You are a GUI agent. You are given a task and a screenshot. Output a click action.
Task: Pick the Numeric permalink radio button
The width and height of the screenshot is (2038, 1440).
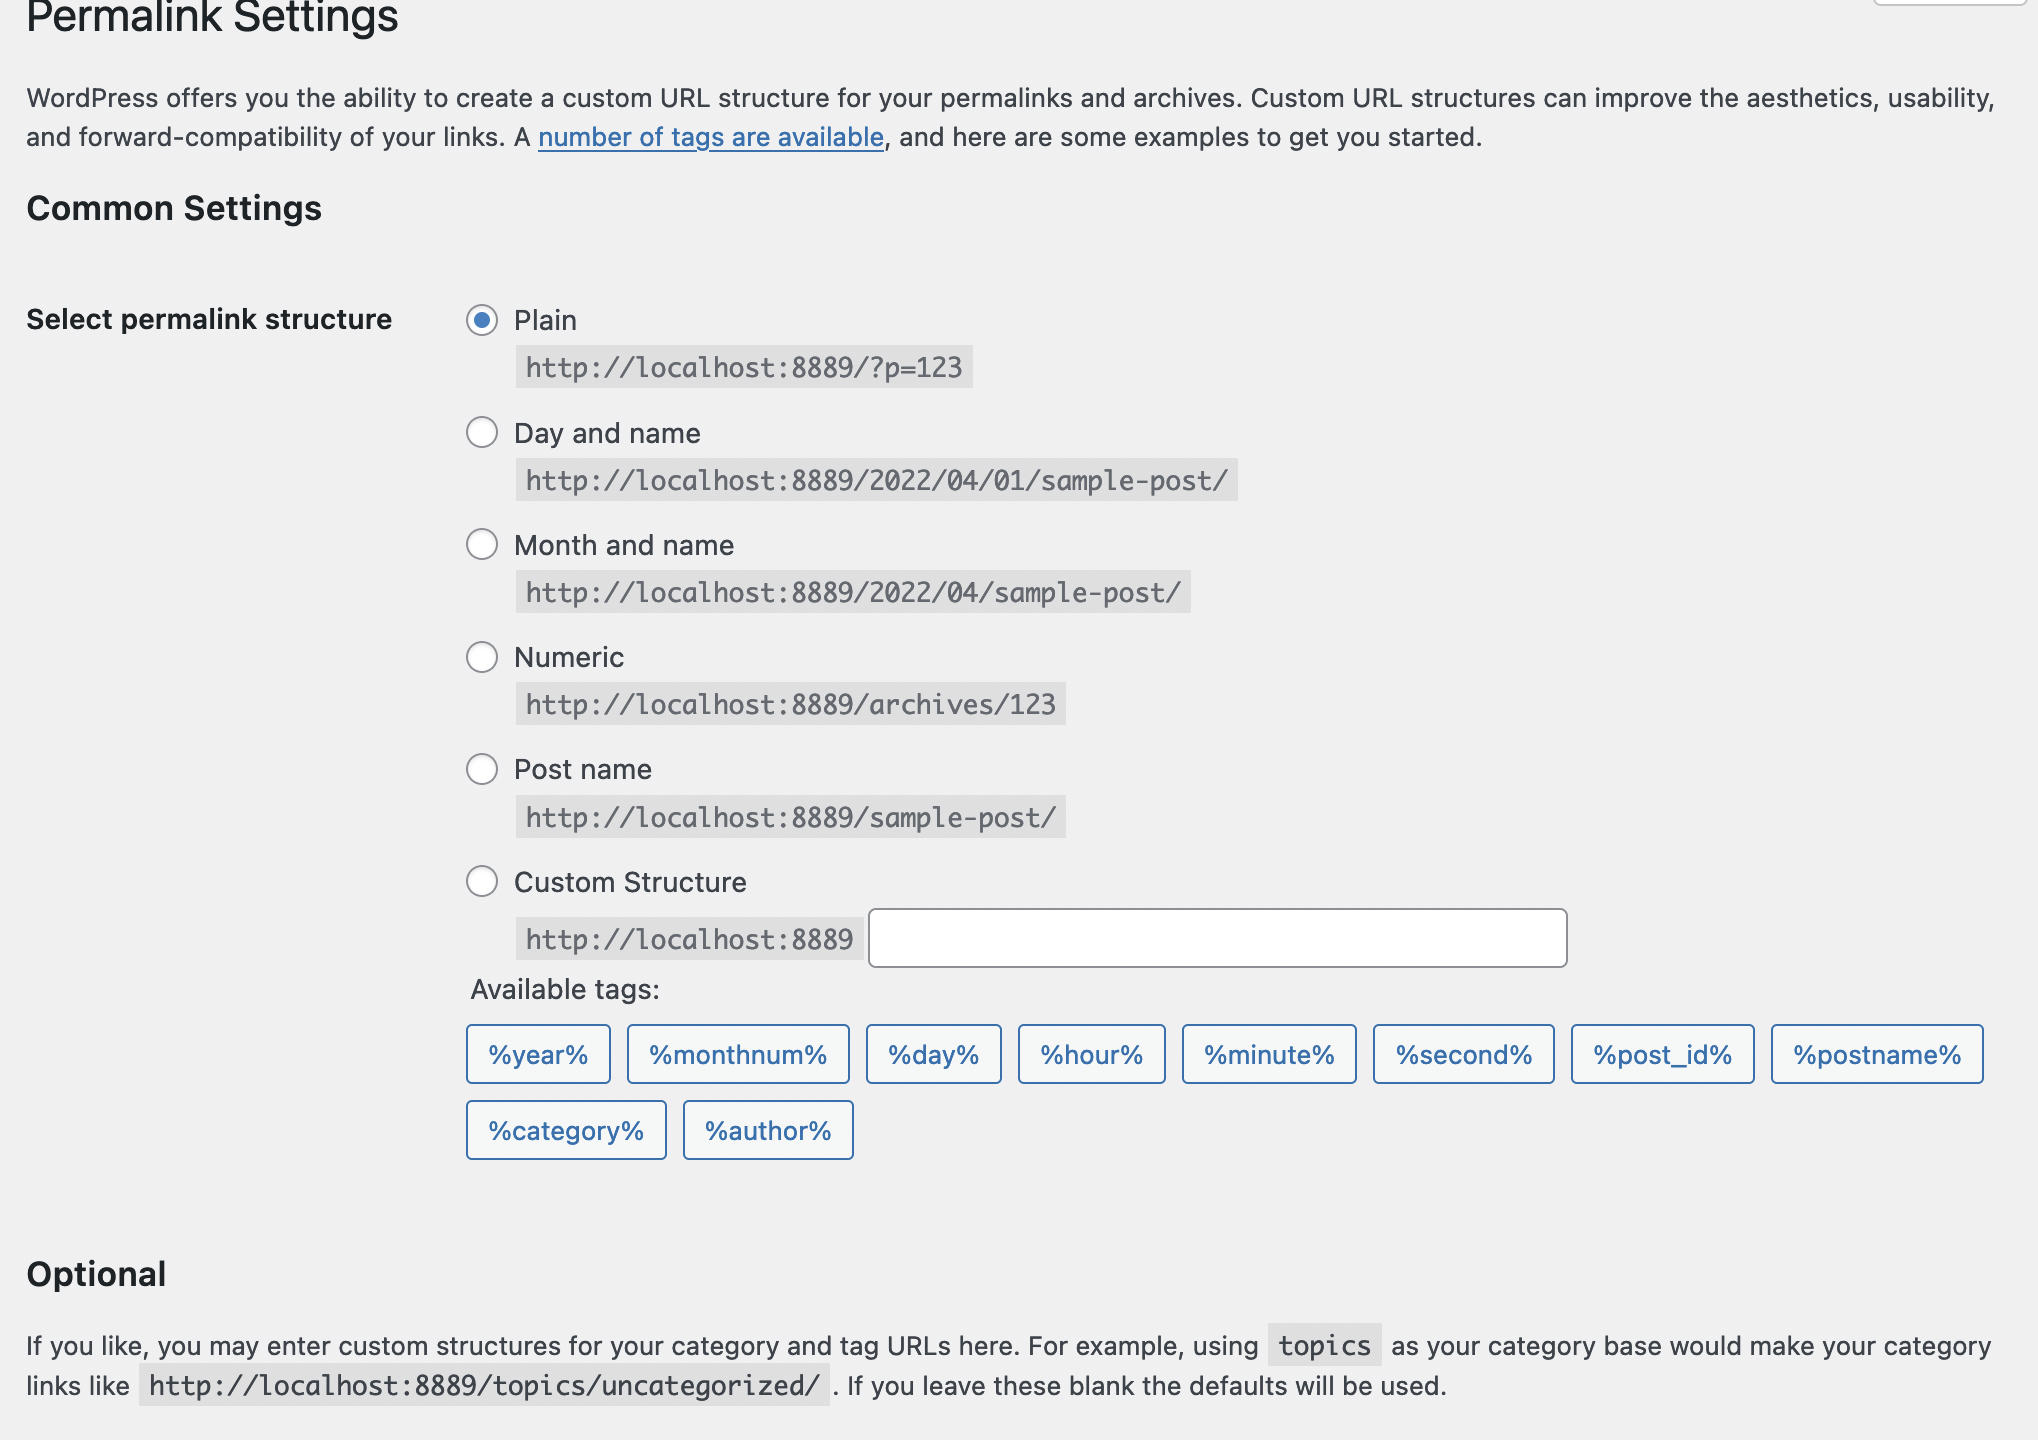point(482,657)
